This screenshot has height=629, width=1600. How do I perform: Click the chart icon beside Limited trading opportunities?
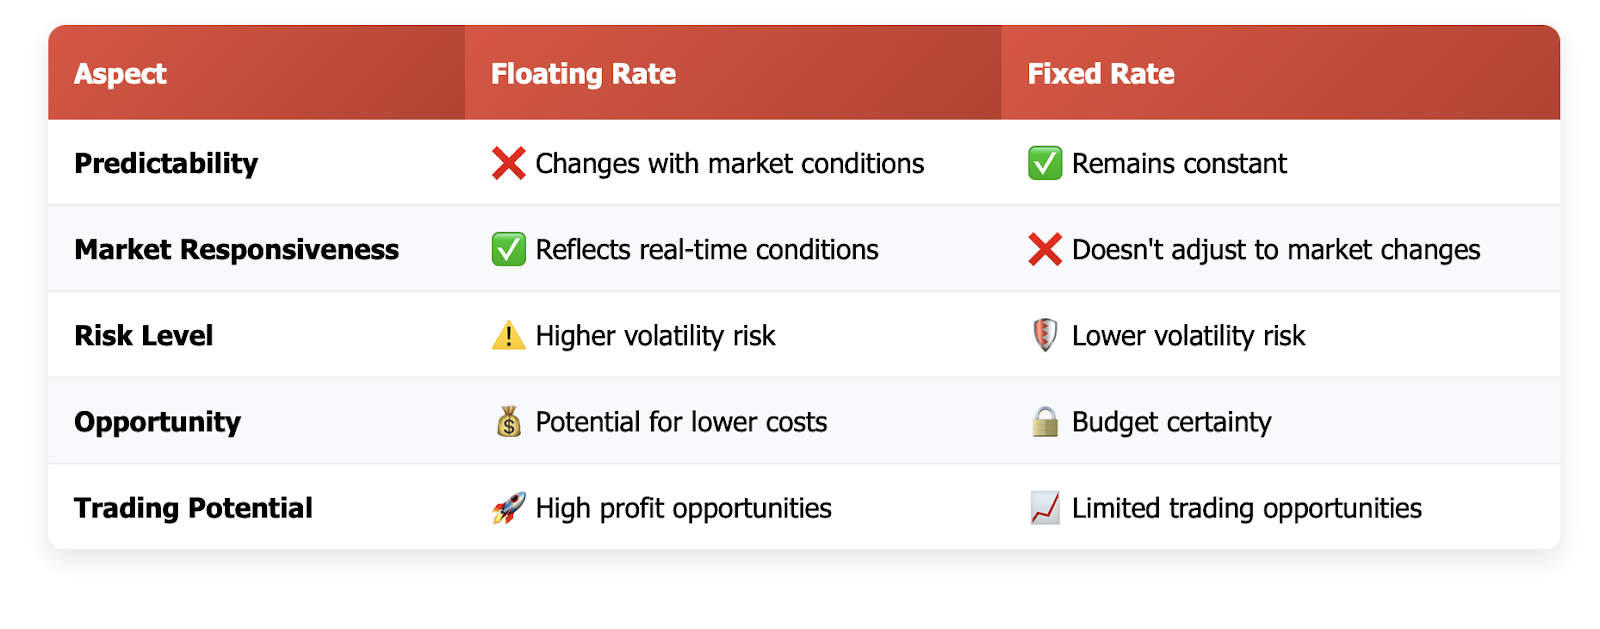pos(1045,508)
